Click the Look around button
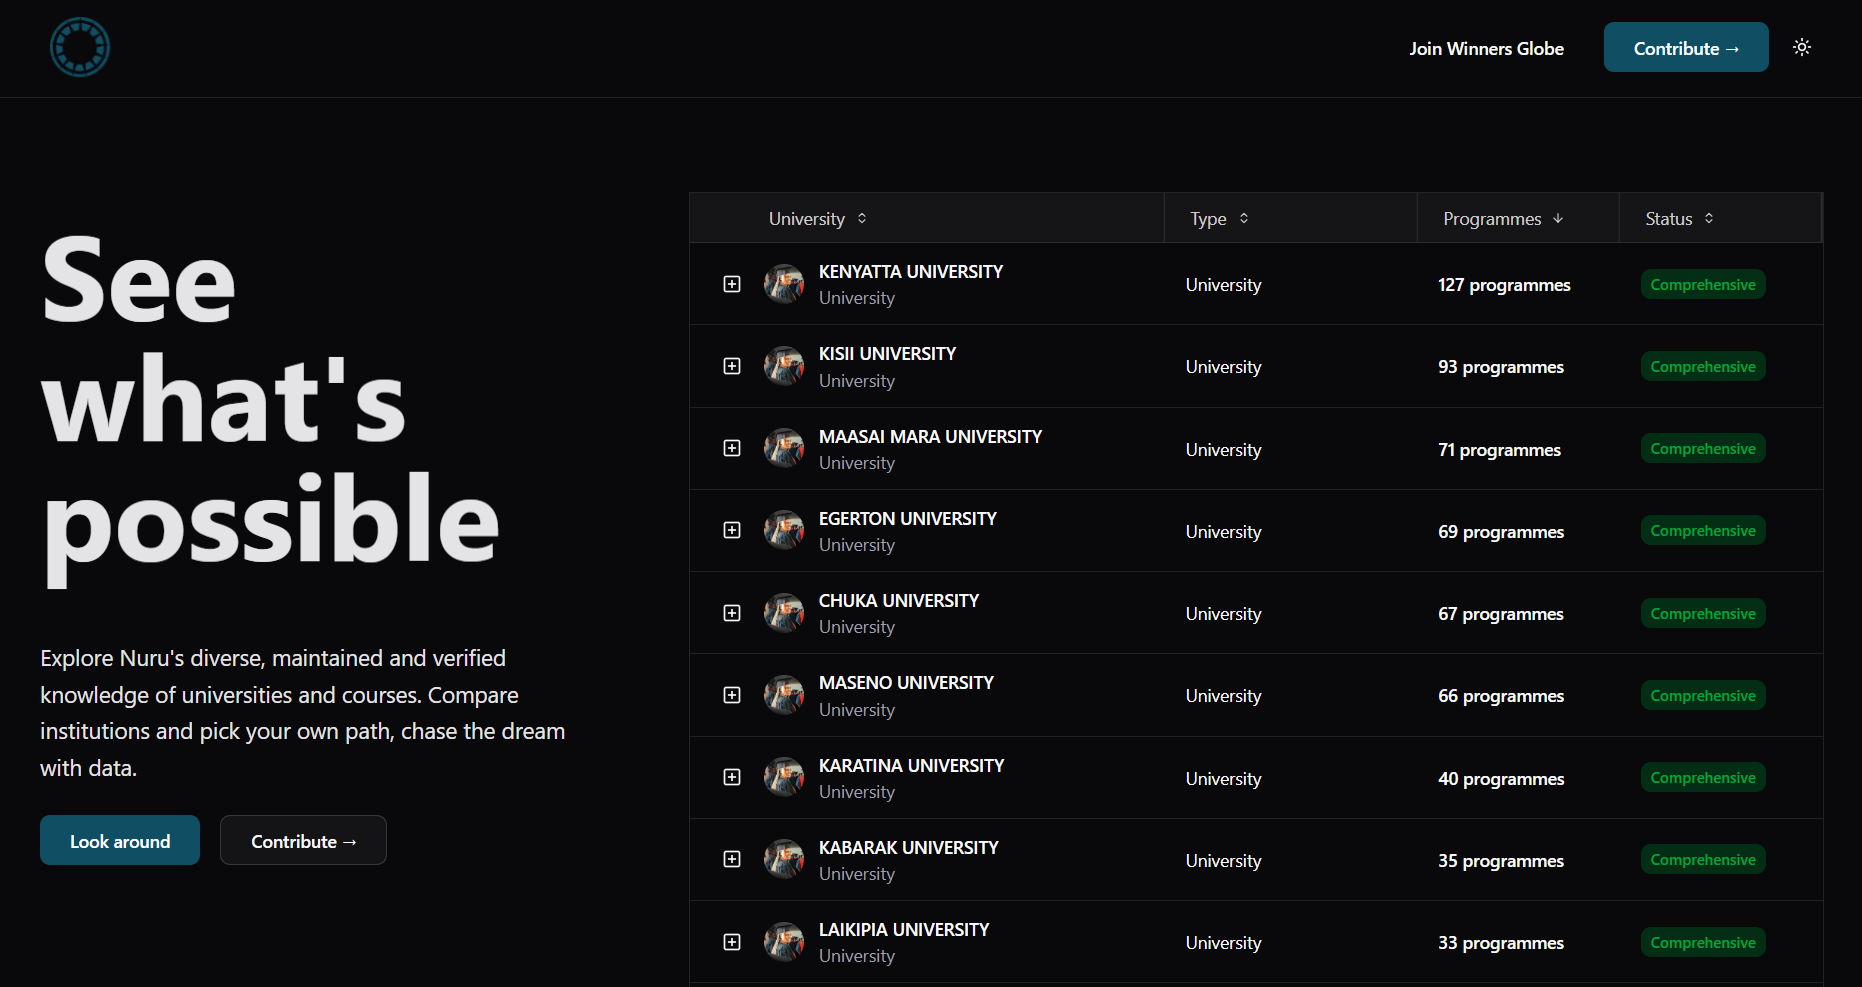Viewport: 1862px width, 987px height. click(119, 840)
